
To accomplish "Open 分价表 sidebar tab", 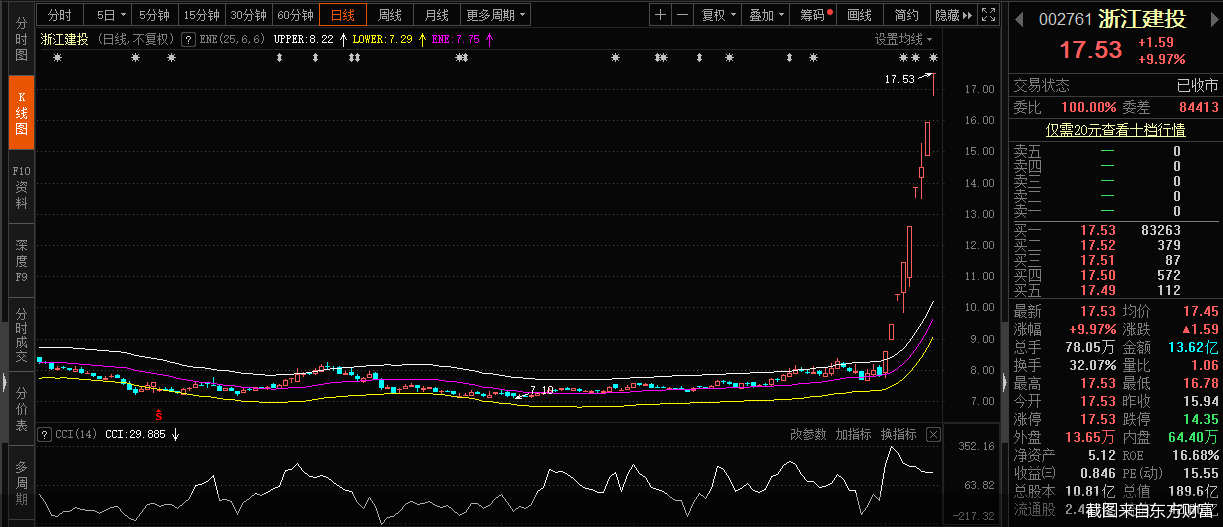I will (22, 408).
